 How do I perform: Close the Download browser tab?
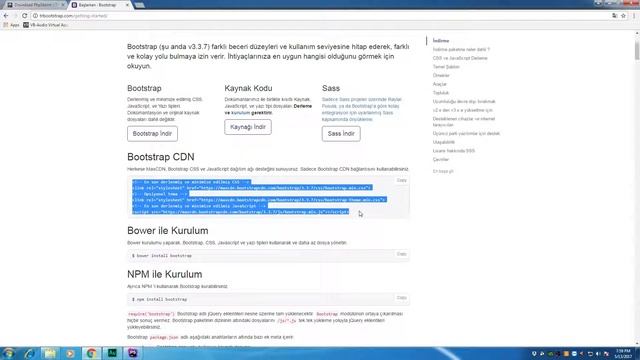coord(62,5)
